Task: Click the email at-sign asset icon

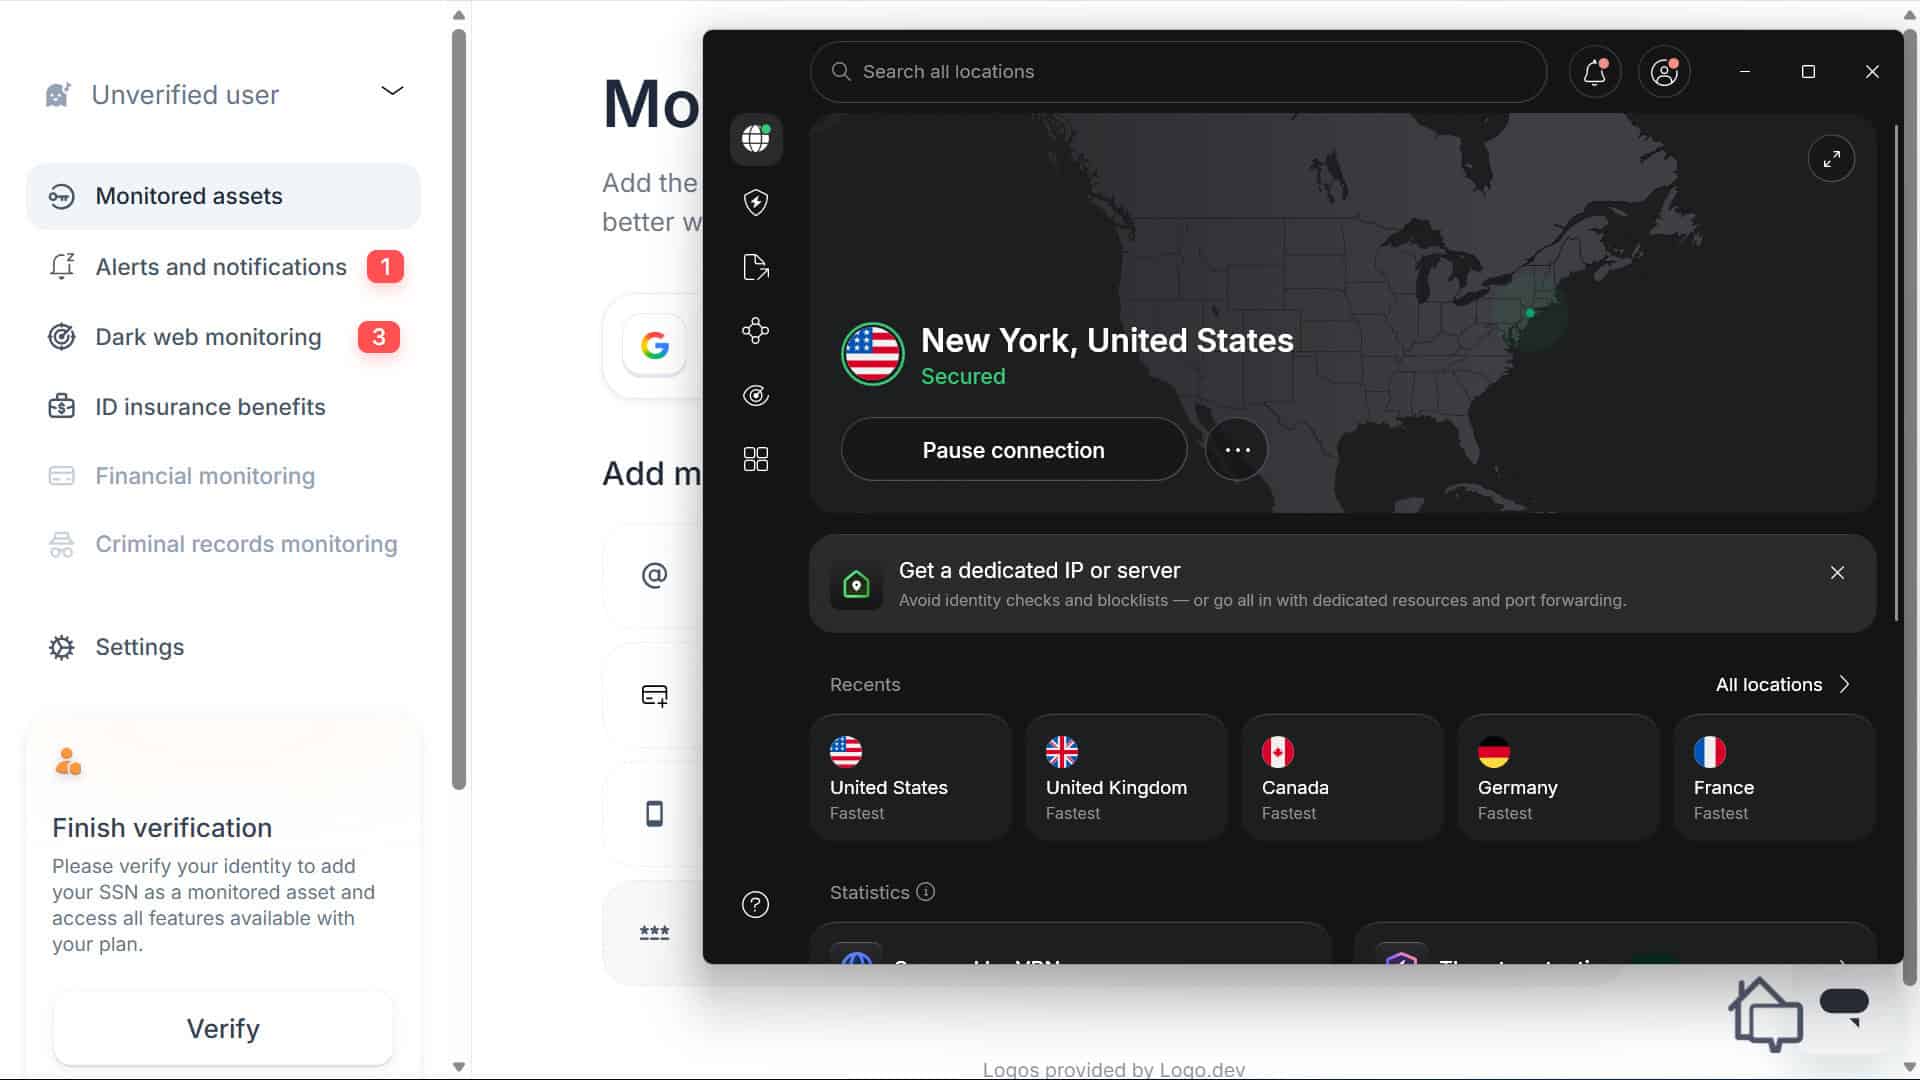Action: tap(654, 575)
